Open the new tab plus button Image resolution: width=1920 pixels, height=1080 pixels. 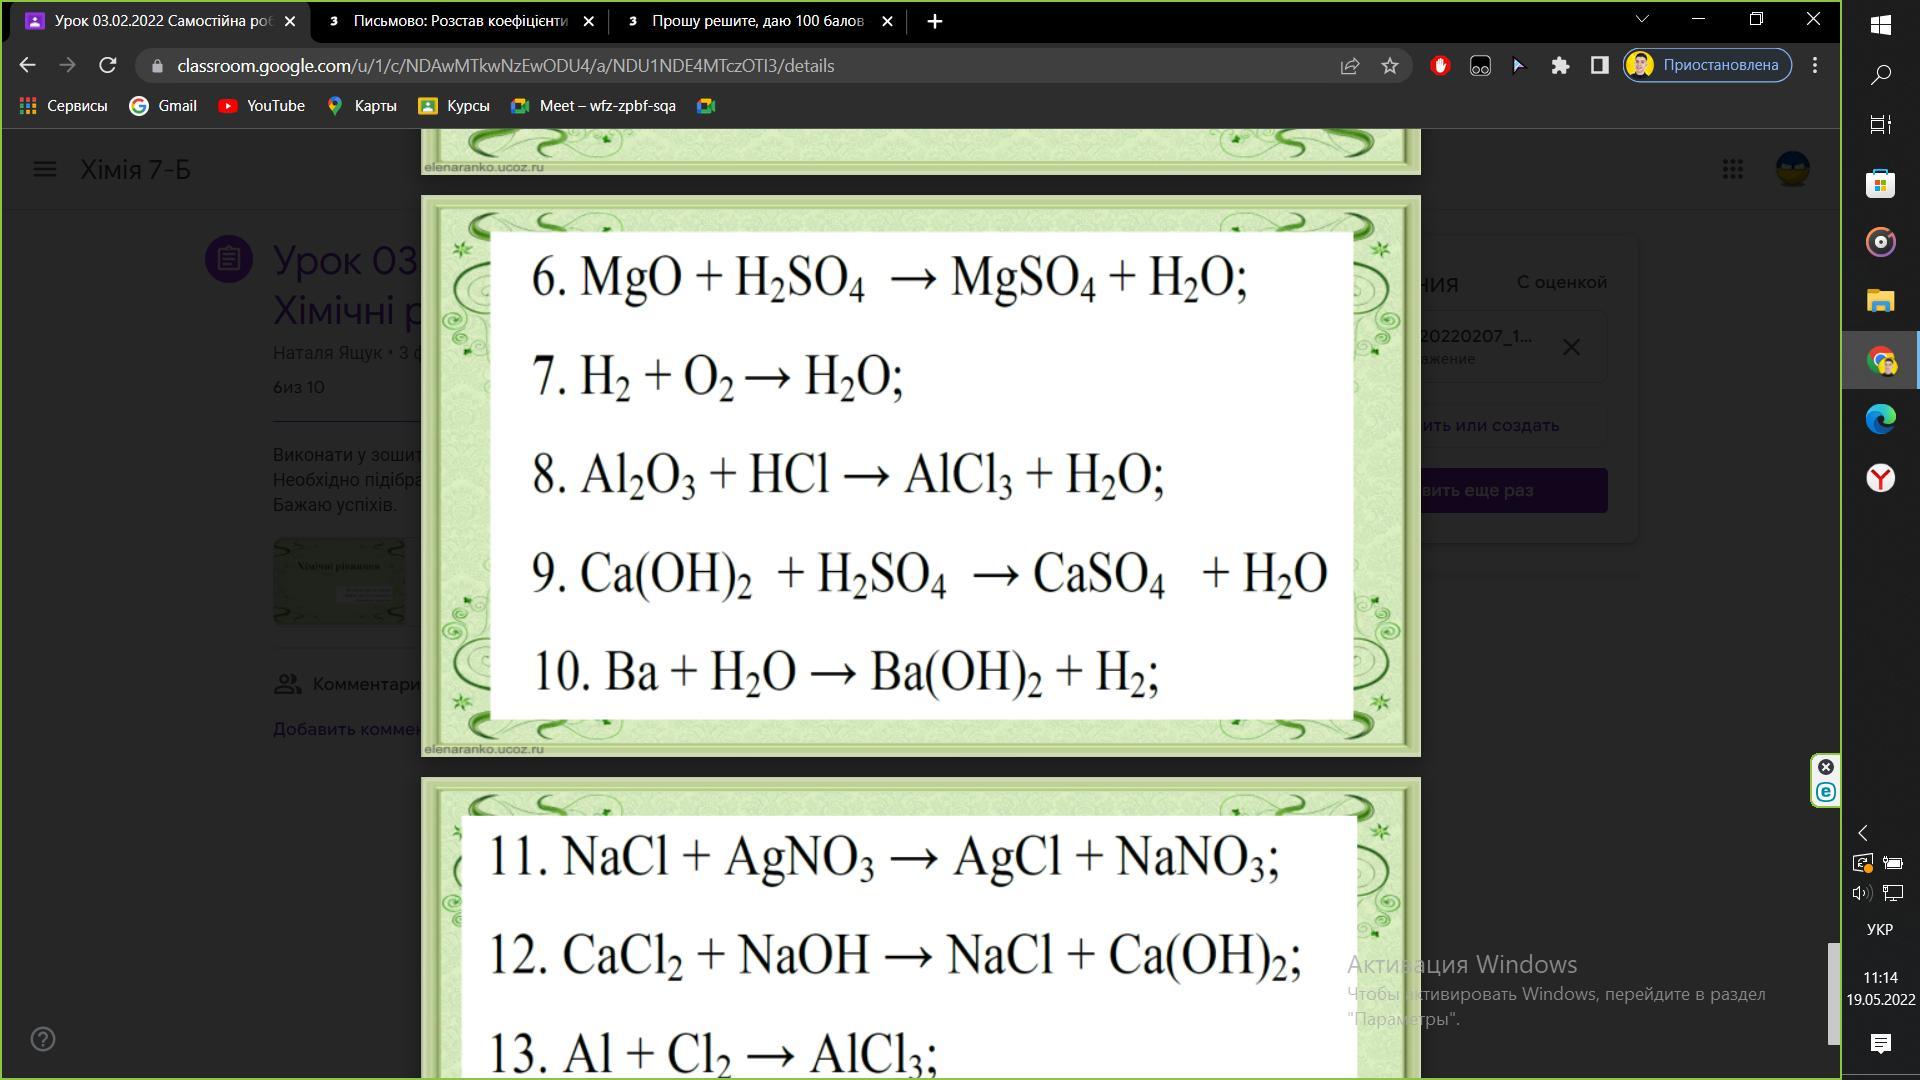point(934,21)
